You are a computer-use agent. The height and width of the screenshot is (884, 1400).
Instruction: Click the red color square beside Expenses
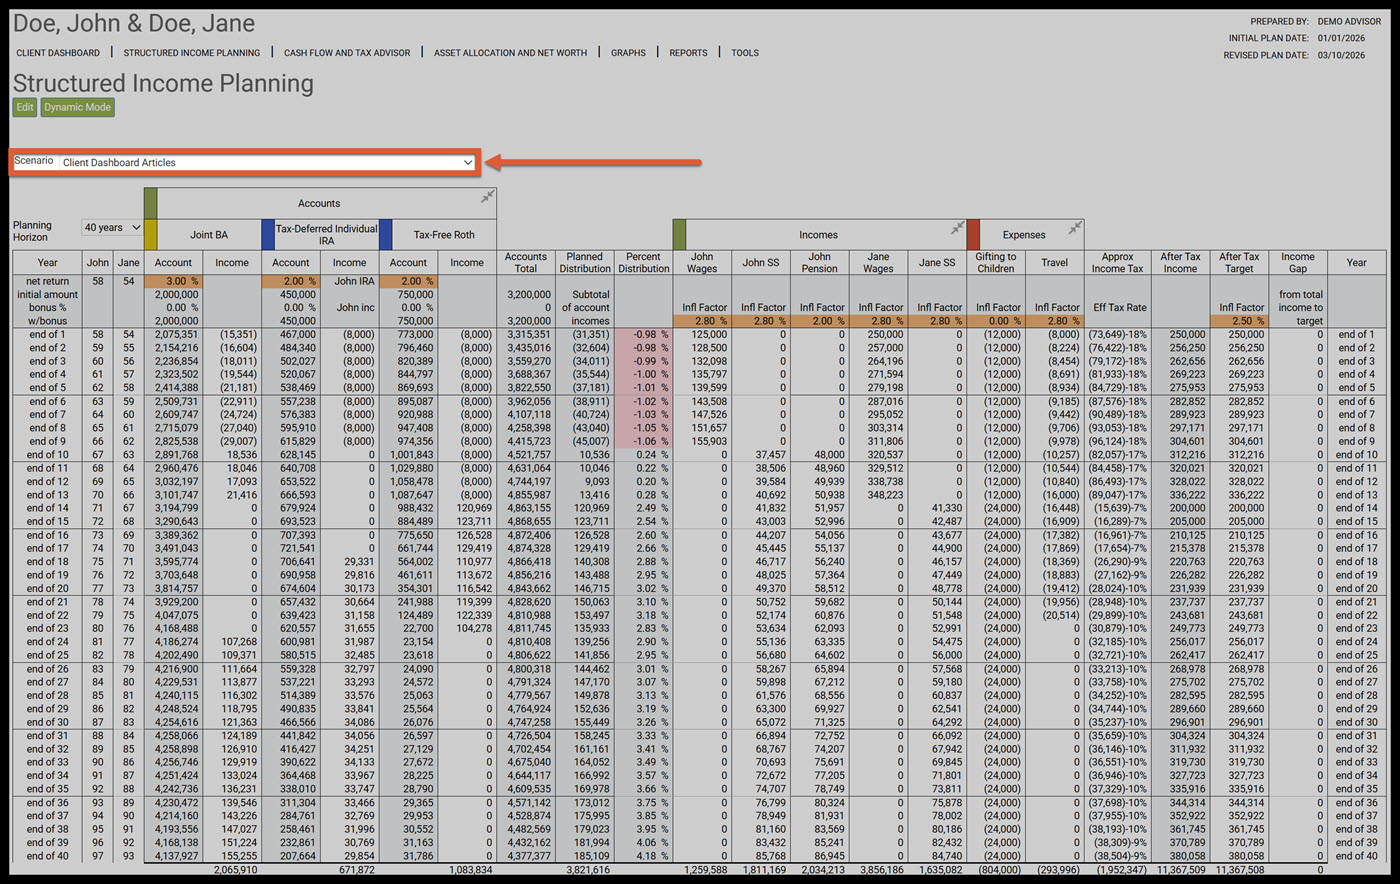coord(973,234)
